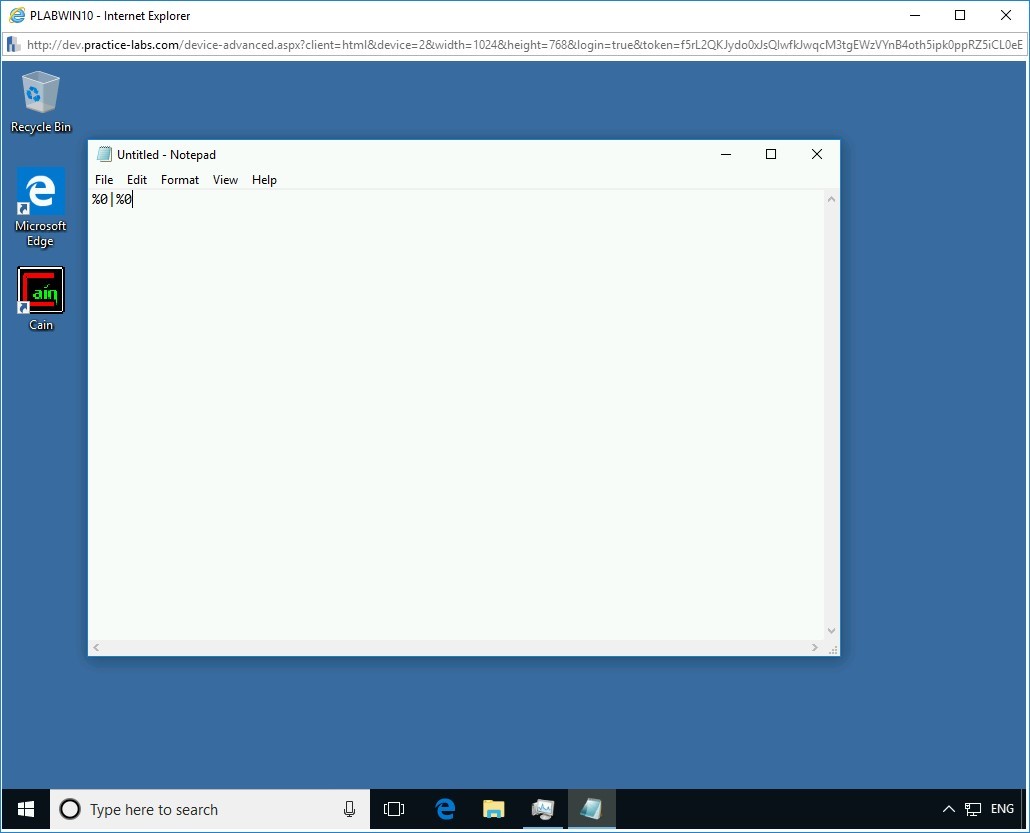The width and height of the screenshot is (1030, 833).
Task: Open the View menu in Notepad
Action: [225, 180]
